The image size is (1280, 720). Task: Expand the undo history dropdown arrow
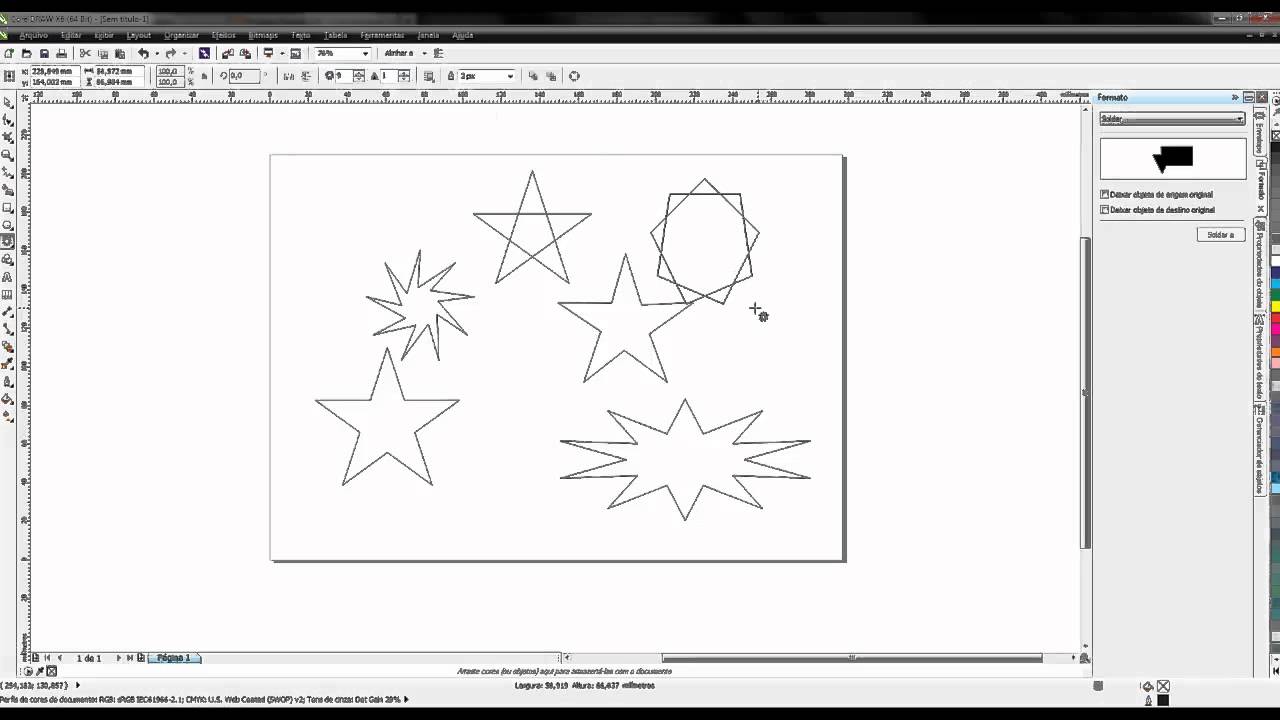(x=156, y=53)
